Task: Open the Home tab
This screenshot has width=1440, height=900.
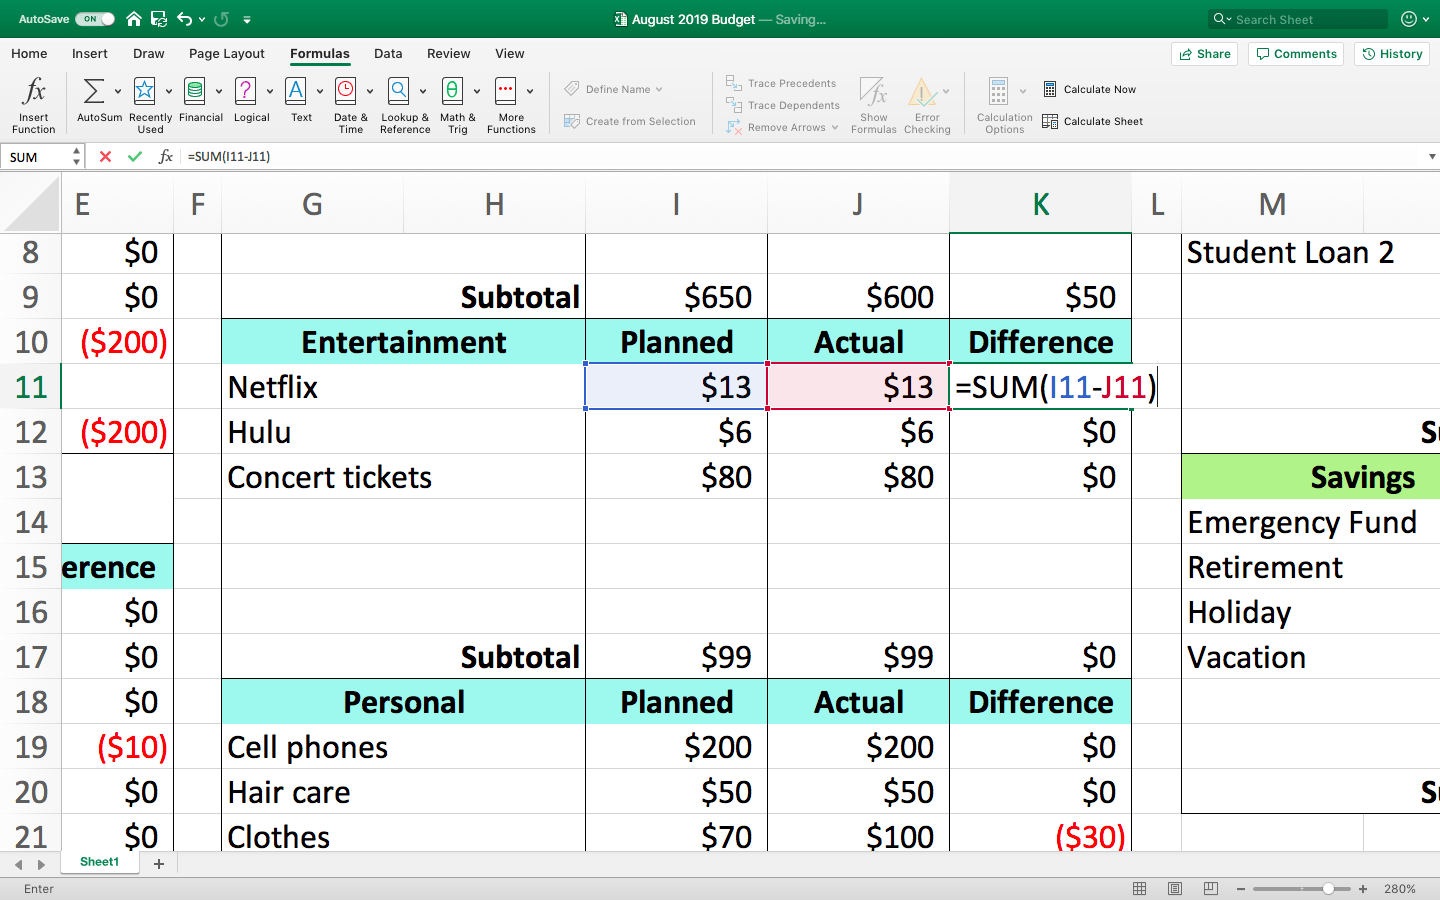Action: click(x=29, y=53)
